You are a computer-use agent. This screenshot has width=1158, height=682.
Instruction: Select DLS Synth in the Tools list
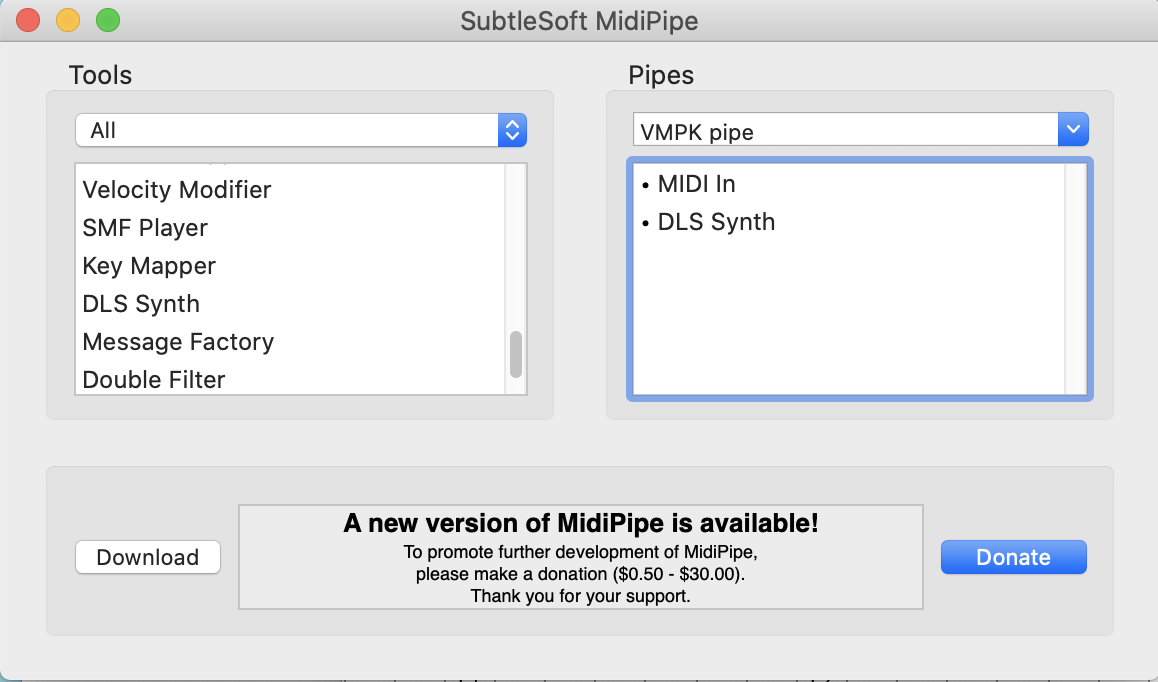141,304
